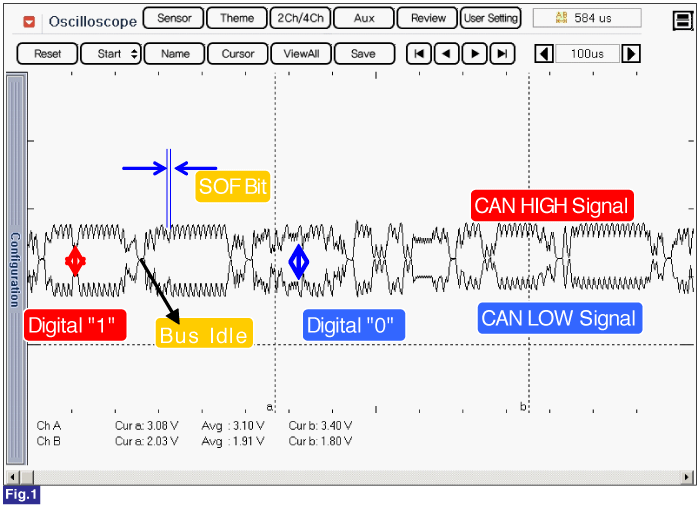Toggle the Cursor button
This screenshot has width=700, height=506.
coord(238,54)
